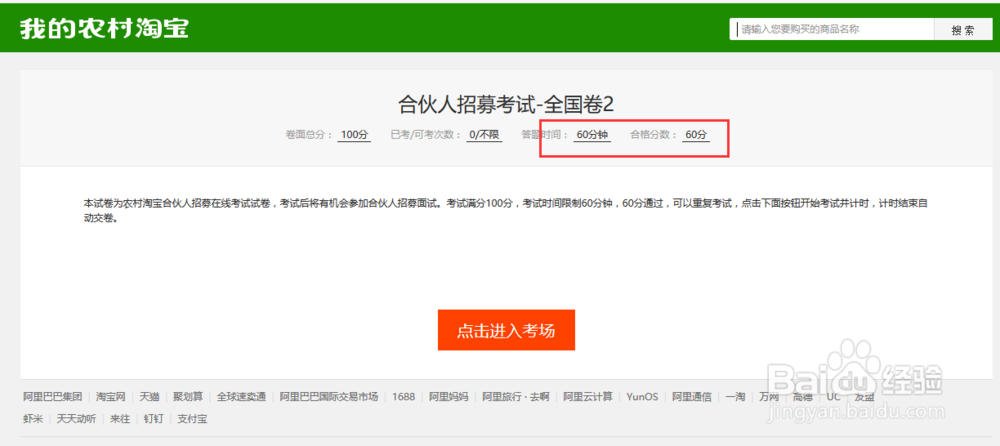Open the 天猫 footer link
Screen dimensions: 1000x446
149,396
